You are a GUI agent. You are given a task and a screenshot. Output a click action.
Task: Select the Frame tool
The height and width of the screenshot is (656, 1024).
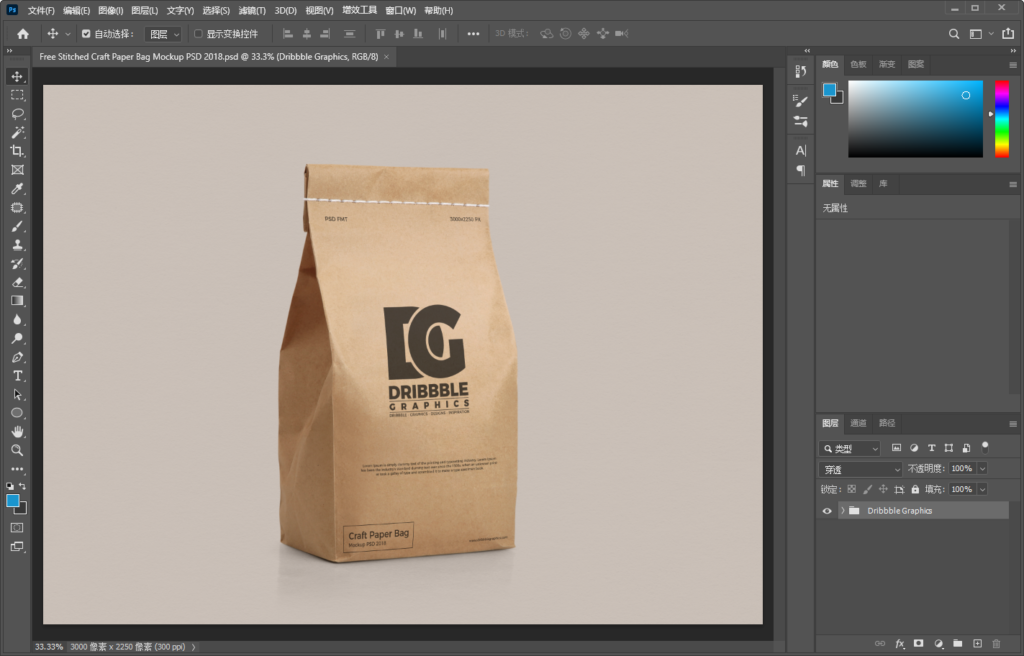tap(17, 170)
